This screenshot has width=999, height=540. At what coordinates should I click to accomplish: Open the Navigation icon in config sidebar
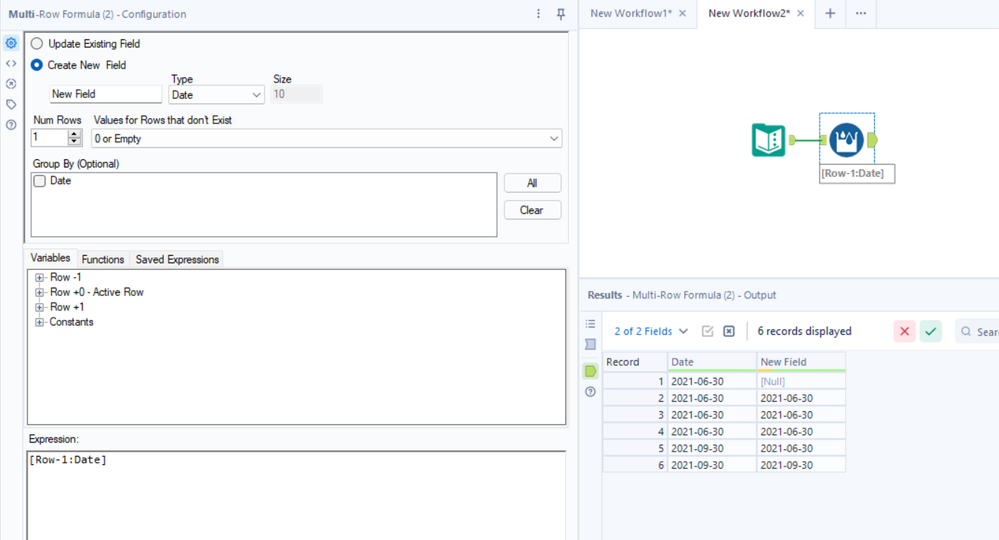(11, 84)
